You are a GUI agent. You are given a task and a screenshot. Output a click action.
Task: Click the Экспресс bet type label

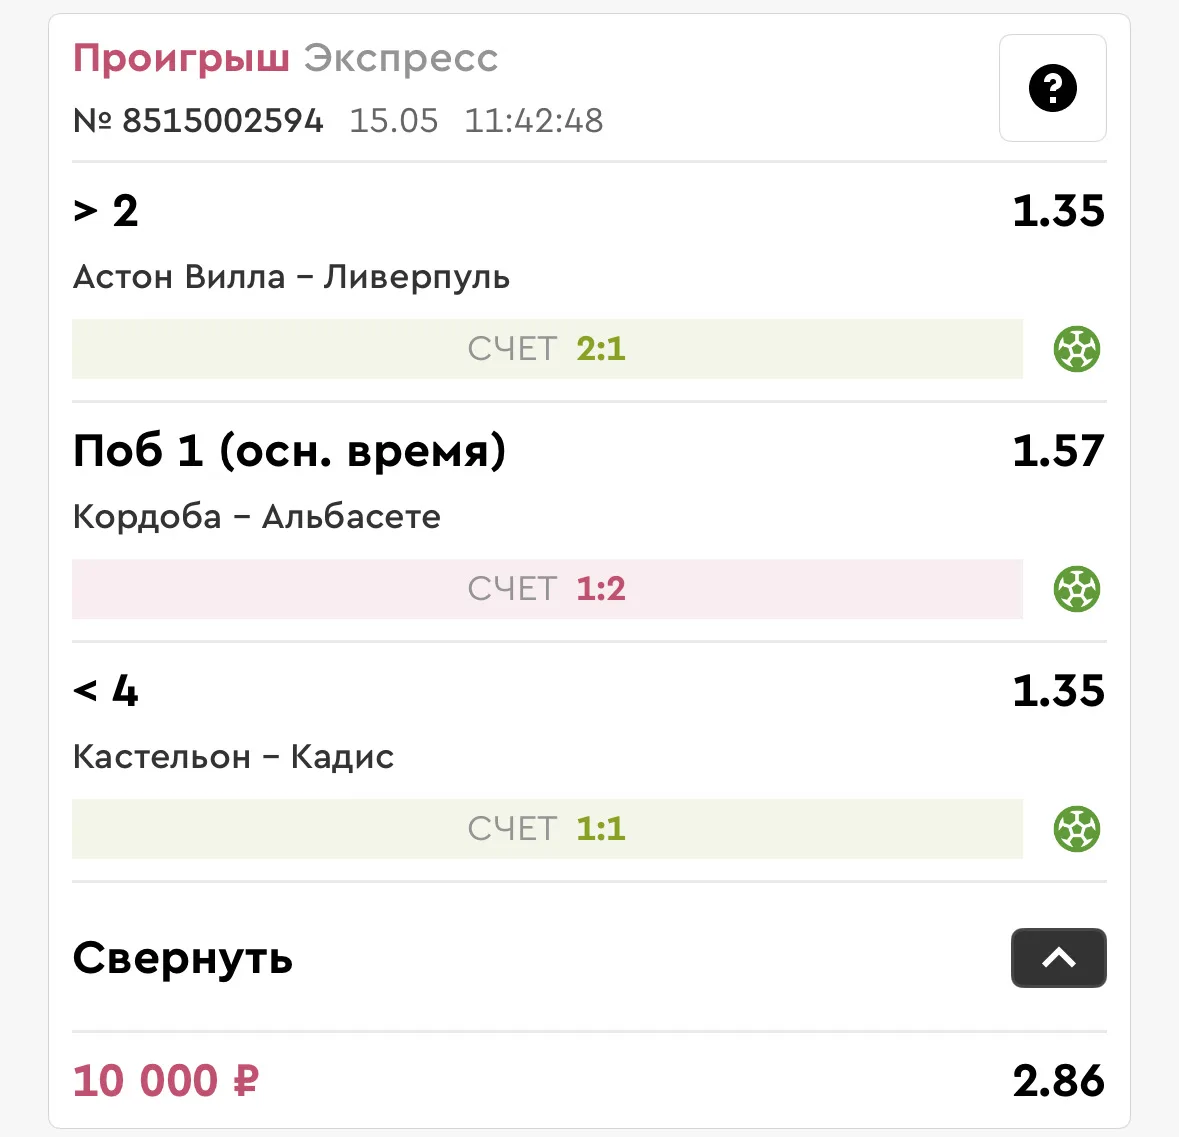401,58
